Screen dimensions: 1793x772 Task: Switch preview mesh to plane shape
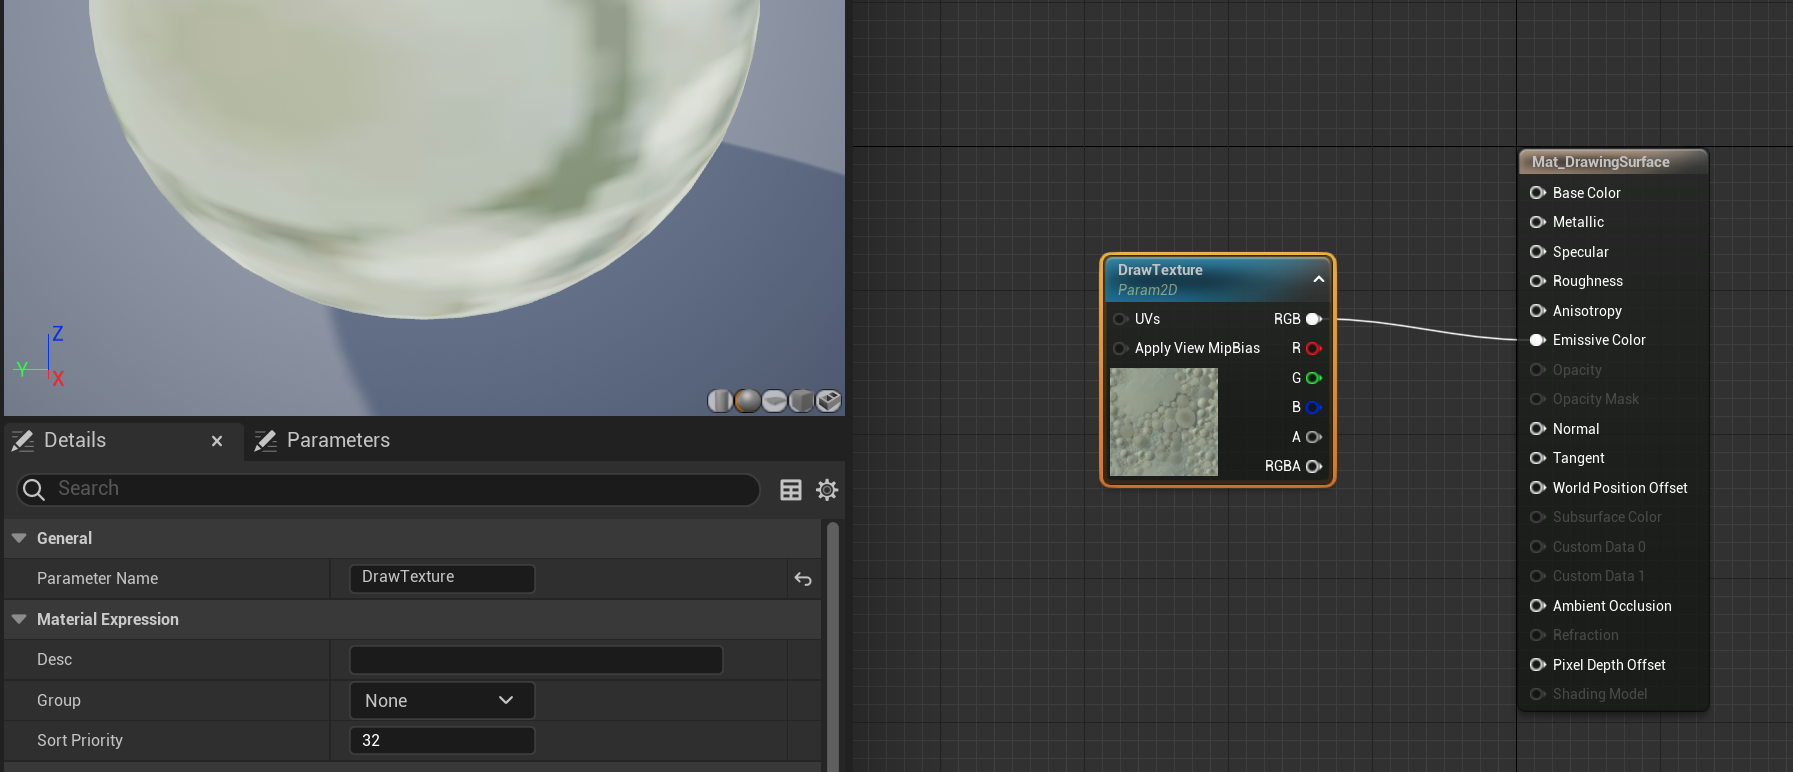point(774,401)
